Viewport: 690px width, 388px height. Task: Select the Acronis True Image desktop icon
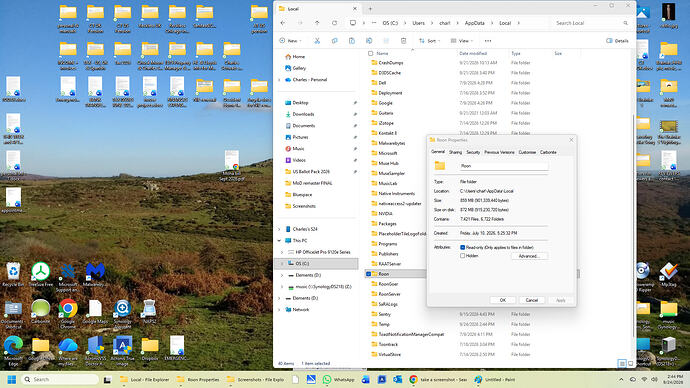click(x=122, y=350)
